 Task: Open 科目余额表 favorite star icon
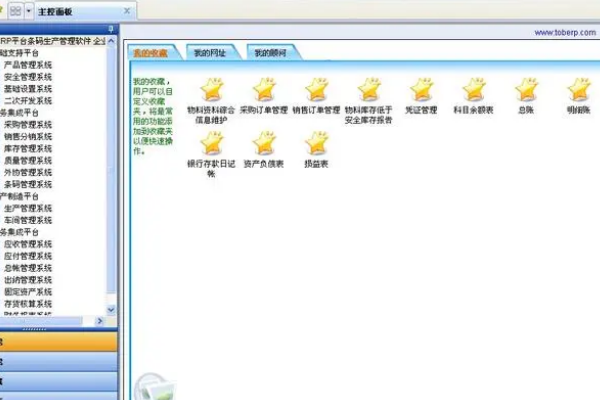(x=474, y=89)
